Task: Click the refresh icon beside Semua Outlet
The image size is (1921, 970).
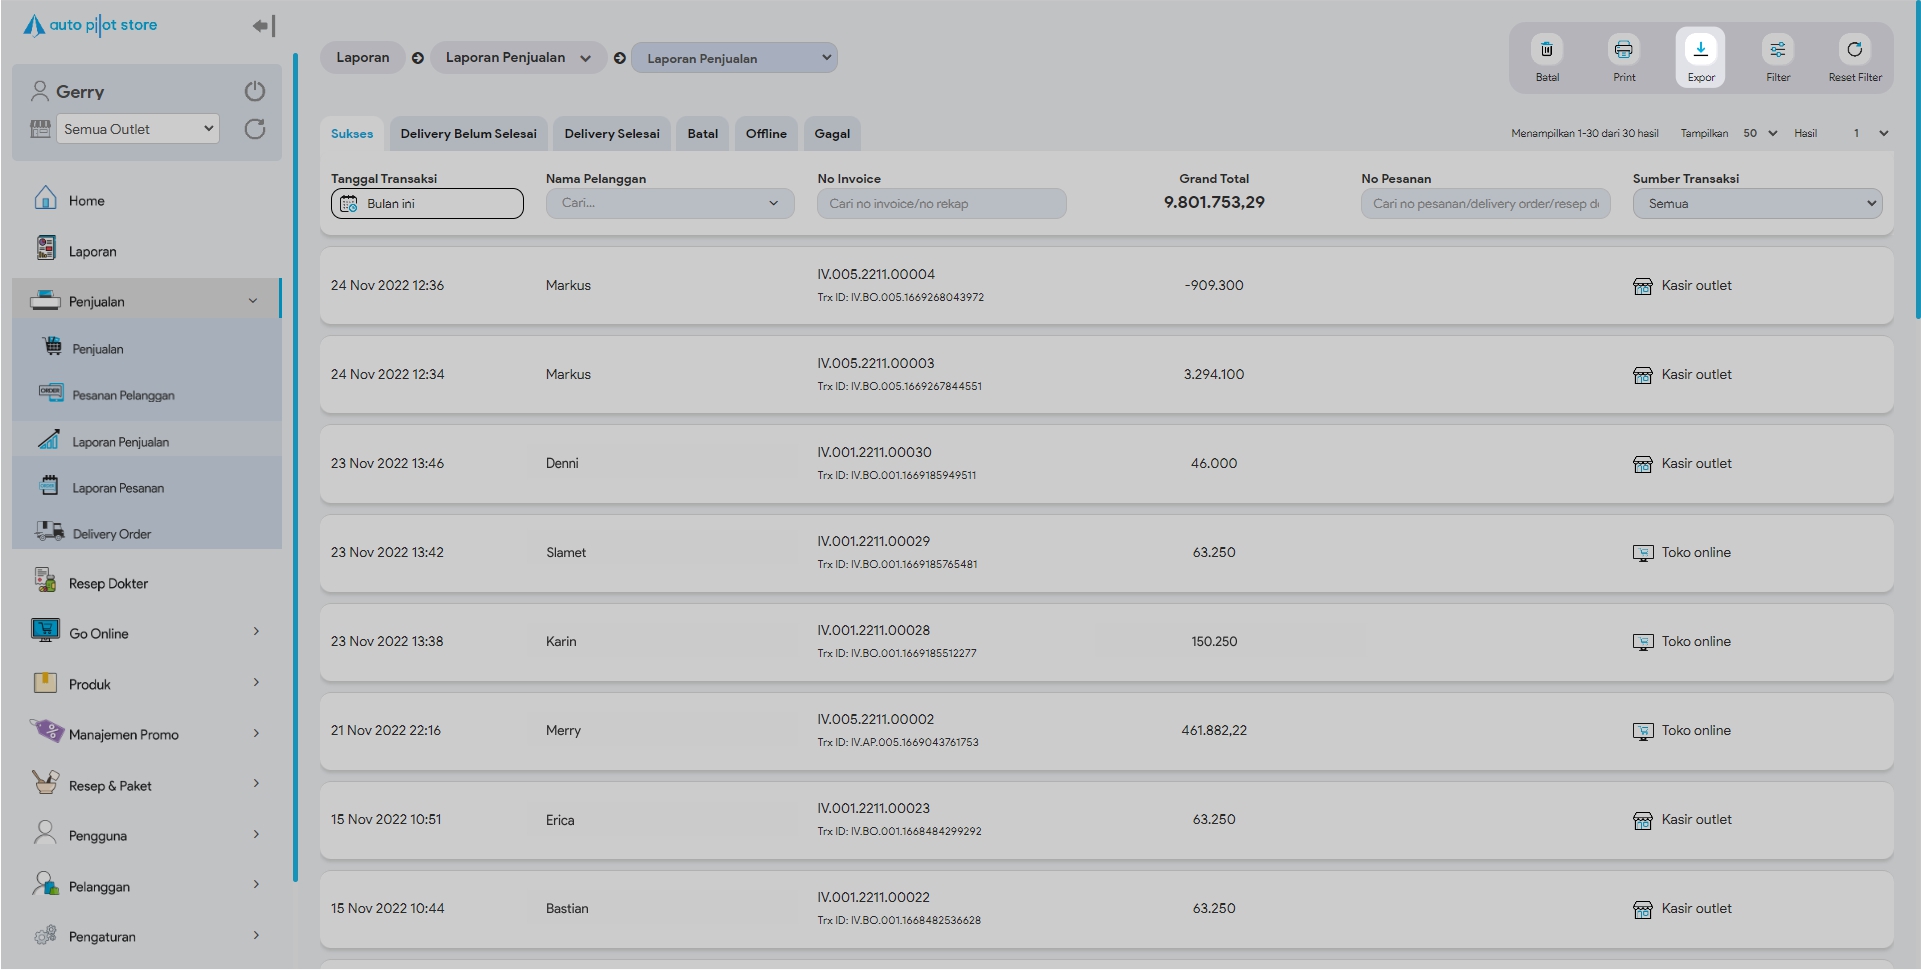Action: click(255, 129)
